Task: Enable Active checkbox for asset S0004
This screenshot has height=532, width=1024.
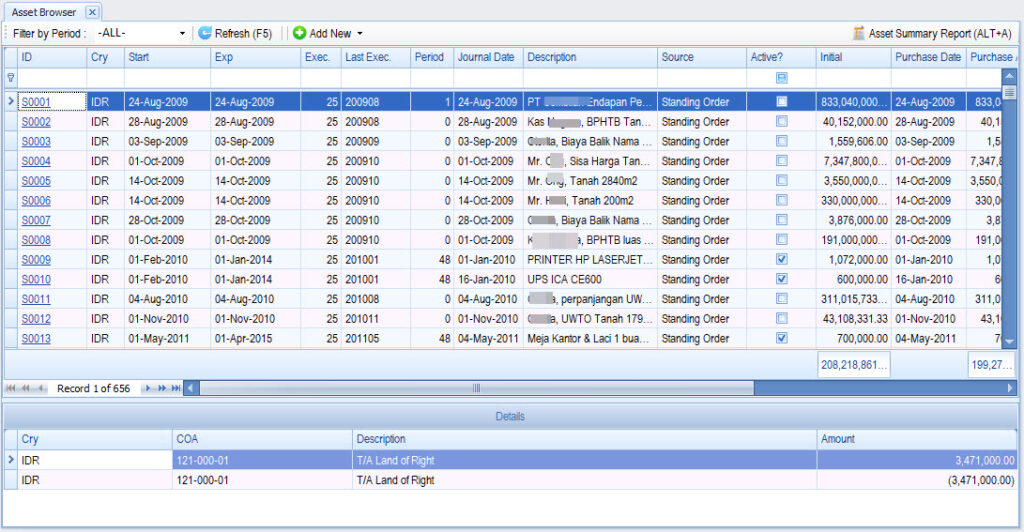Action: pos(782,161)
